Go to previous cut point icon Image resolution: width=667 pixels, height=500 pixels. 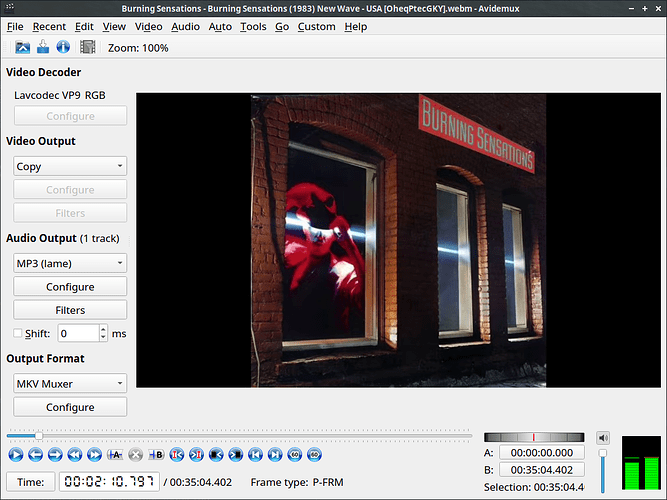(177, 455)
